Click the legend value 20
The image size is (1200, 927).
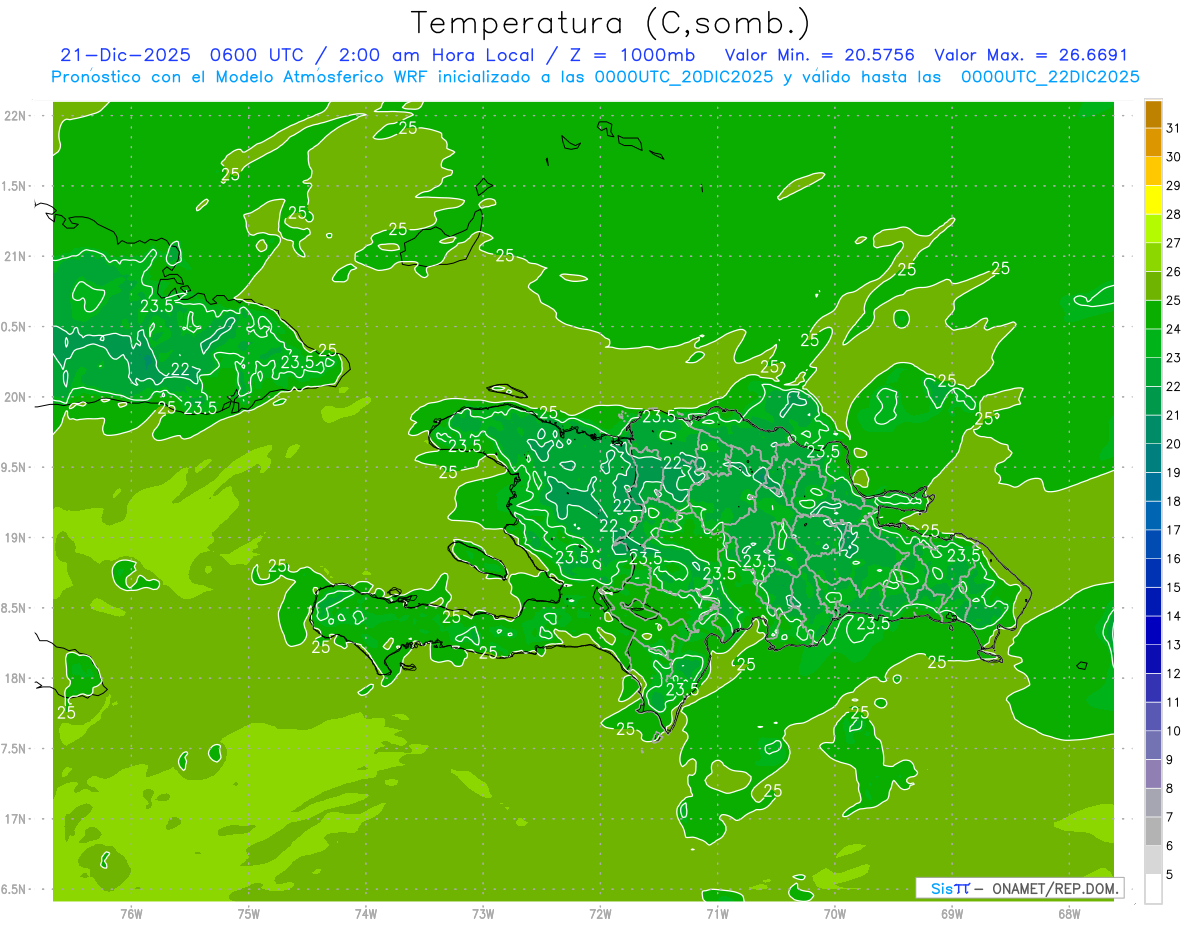(1174, 444)
